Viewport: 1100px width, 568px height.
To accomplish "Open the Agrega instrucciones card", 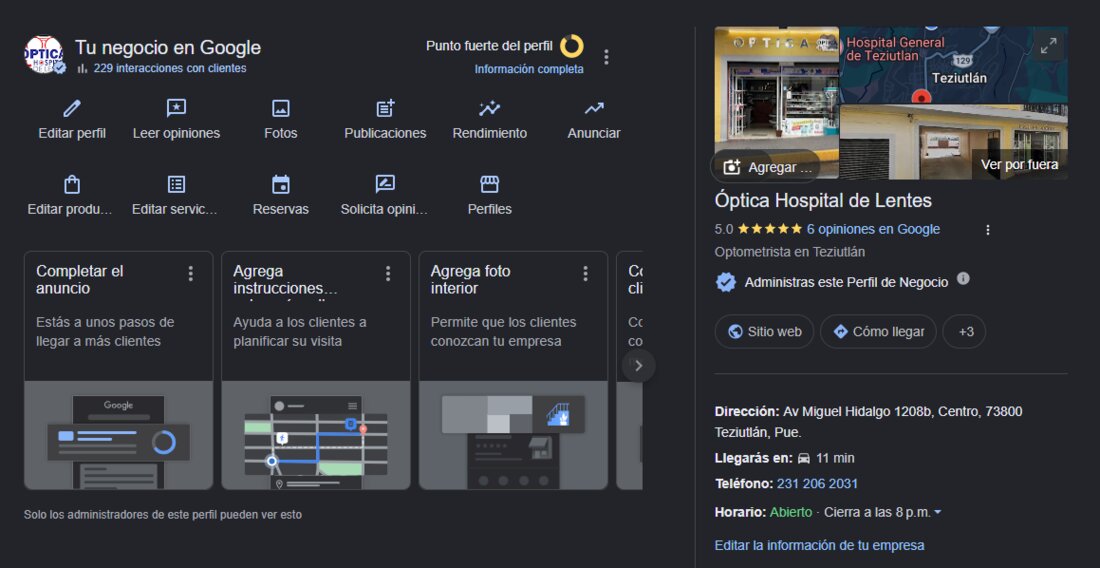I will point(316,370).
